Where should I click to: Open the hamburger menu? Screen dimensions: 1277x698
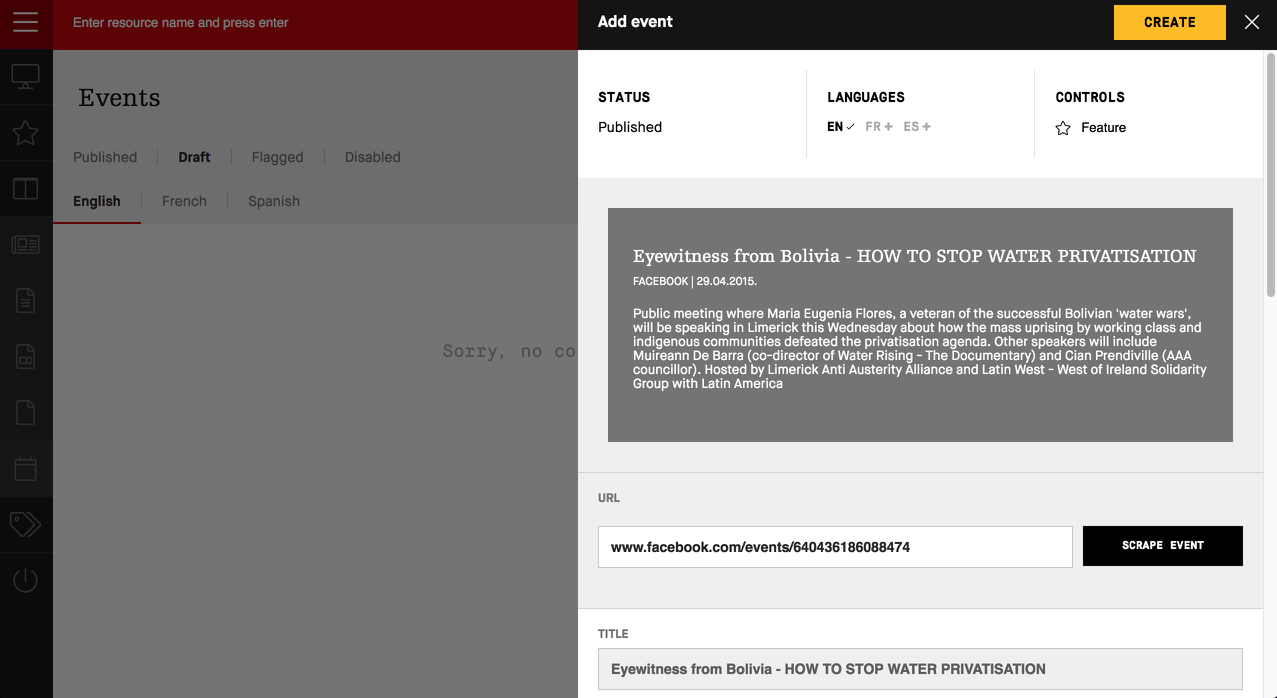[26, 22]
